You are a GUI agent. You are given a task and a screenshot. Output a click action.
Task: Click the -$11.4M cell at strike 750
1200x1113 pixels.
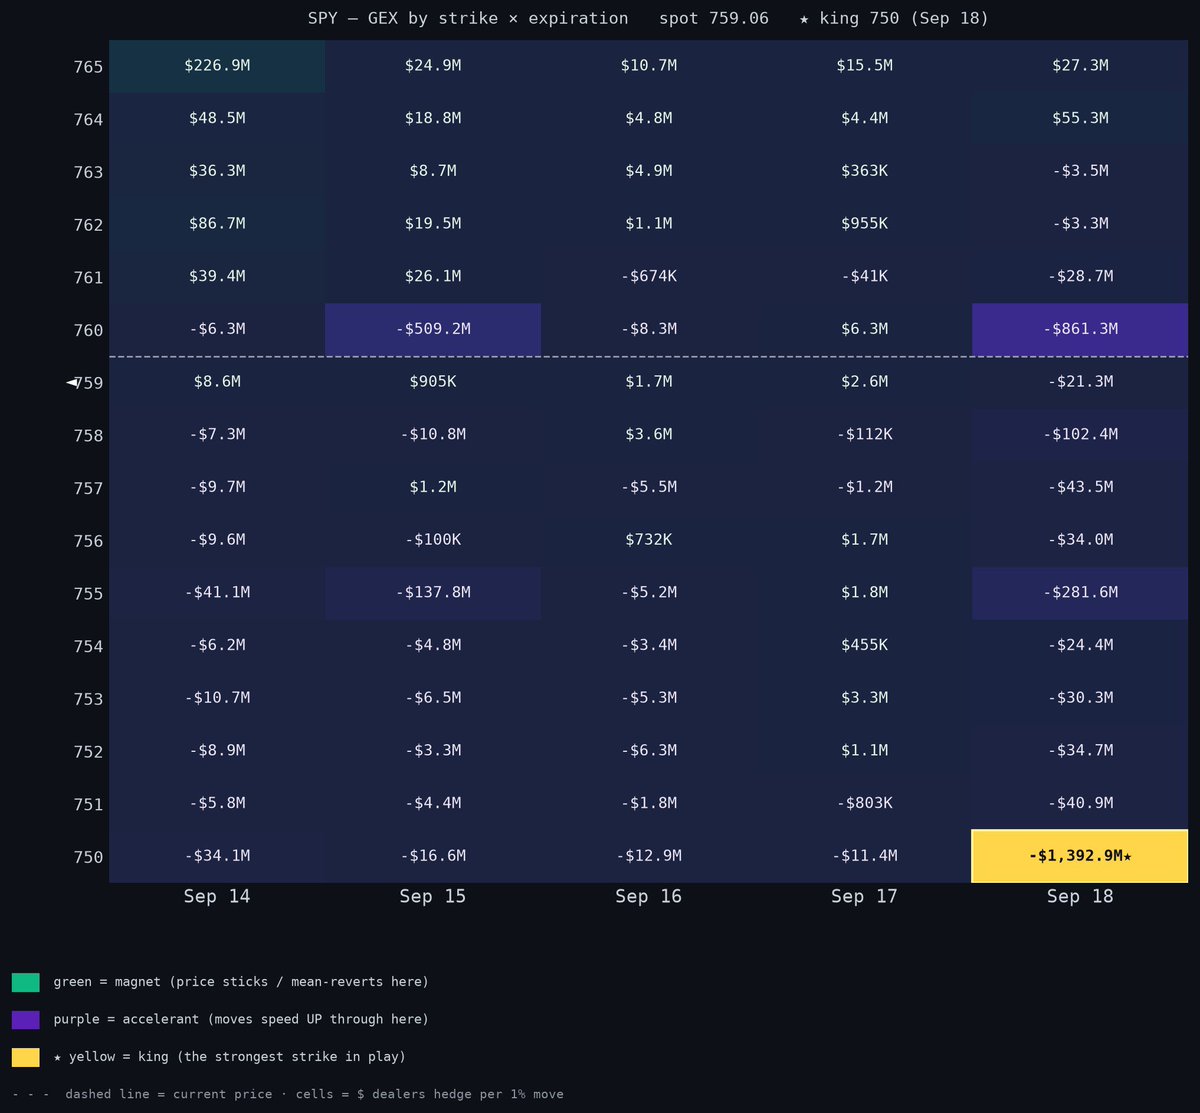864,856
